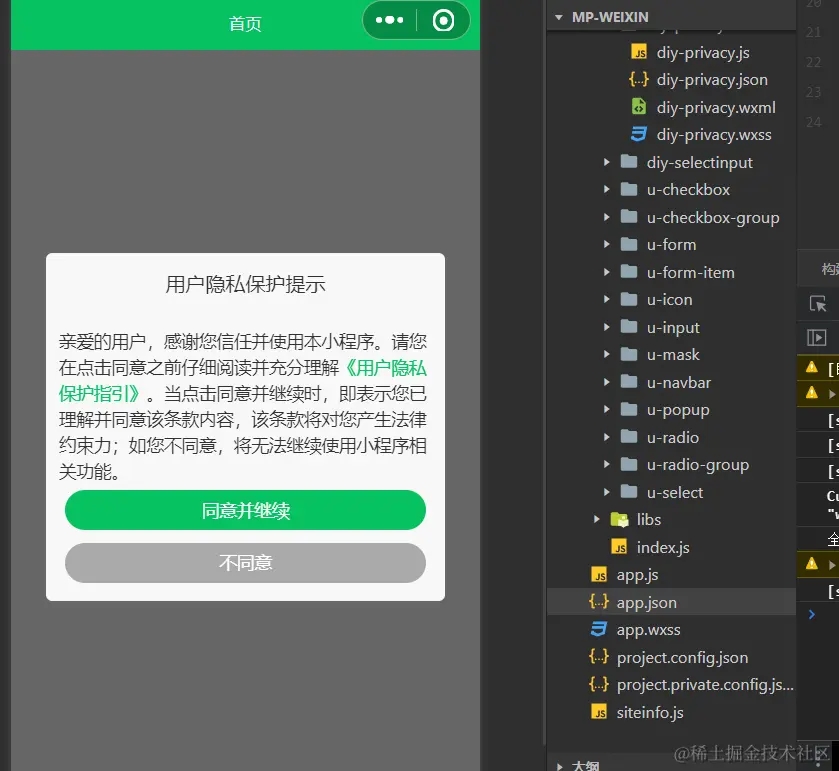Expand the 大纲 outline section
Viewport: 839px width, 771px height.
tap(559, 766)
